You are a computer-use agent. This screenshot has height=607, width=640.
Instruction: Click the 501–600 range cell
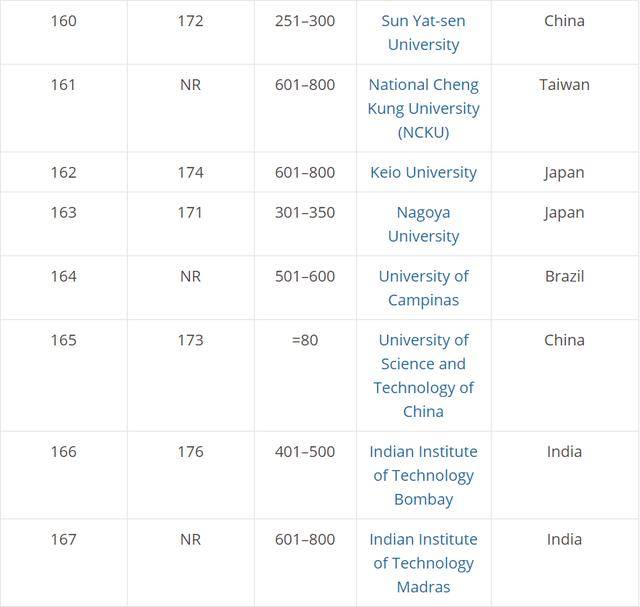(x=305, y=287)
